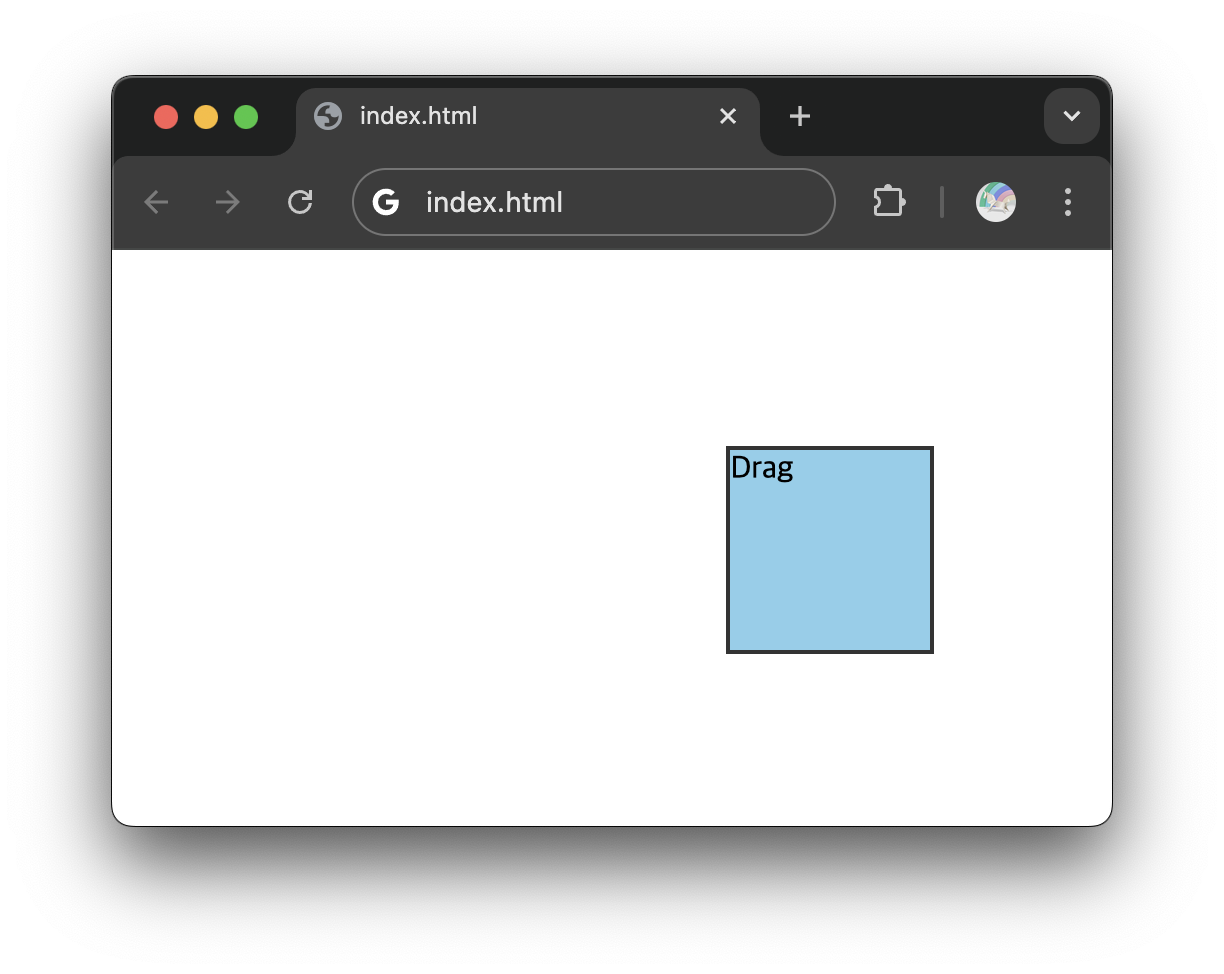Open the profile avatar menu

click(996, 202)
